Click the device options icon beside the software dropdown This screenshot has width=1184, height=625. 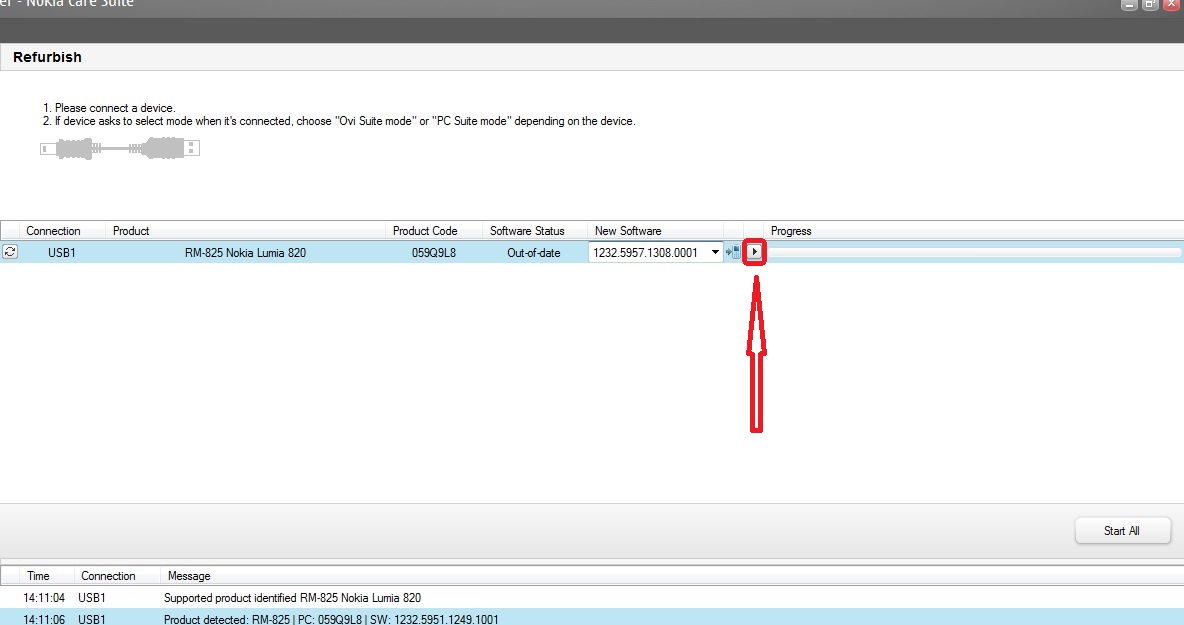[x=733, y=252]
